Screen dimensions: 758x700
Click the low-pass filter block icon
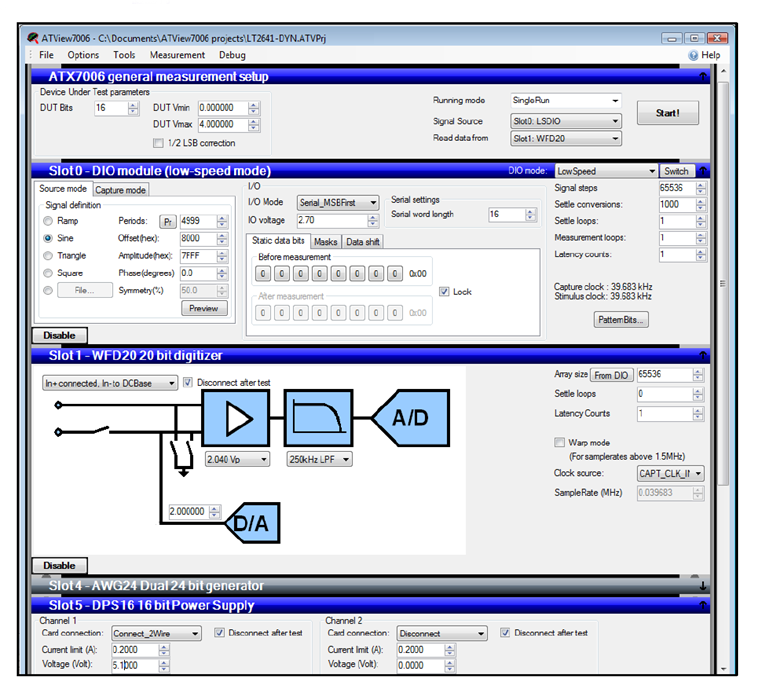pyautogui.click(x=319, y=418)
